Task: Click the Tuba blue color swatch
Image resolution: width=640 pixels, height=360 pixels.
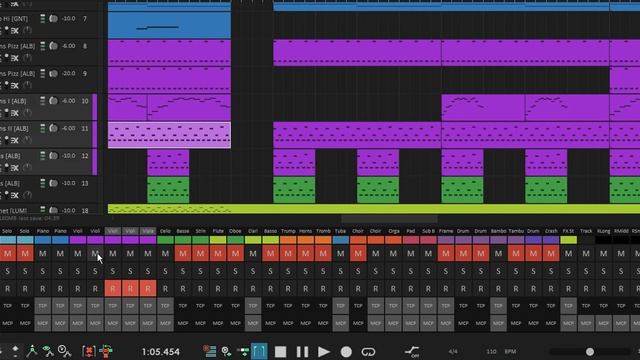Action: pos(340,240)
